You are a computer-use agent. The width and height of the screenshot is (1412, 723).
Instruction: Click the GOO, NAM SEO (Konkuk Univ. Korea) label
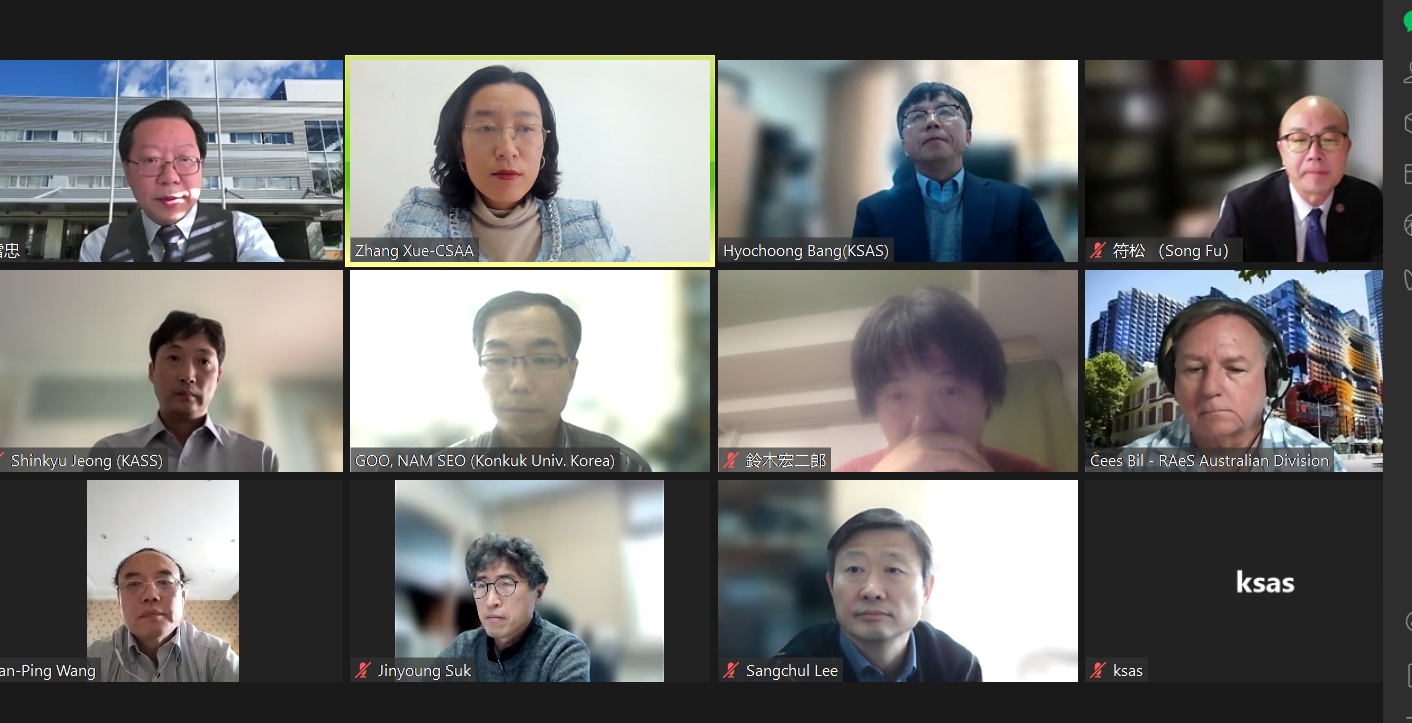coord(485,461)
